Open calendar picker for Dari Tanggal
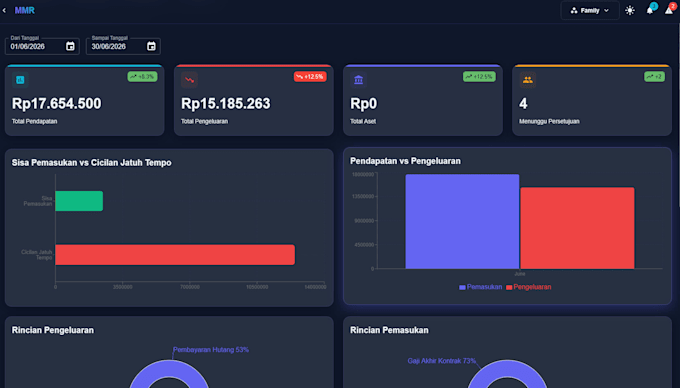 [70, 46]
